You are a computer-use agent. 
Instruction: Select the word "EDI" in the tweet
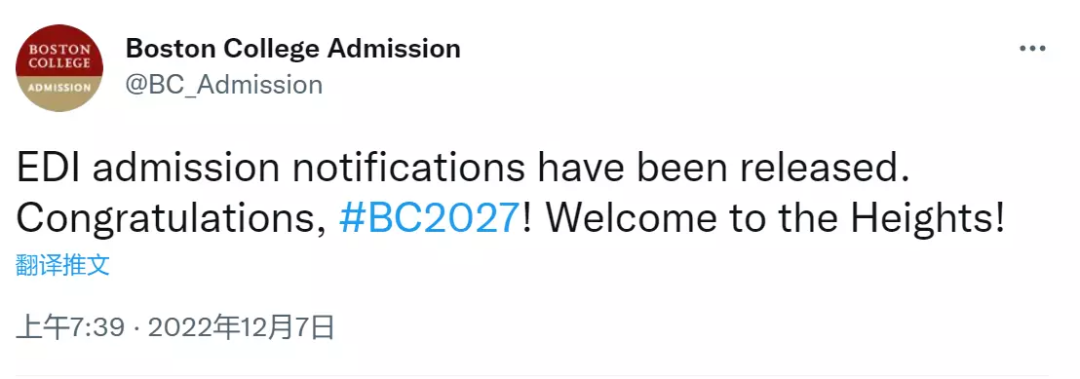coord(48,169)
